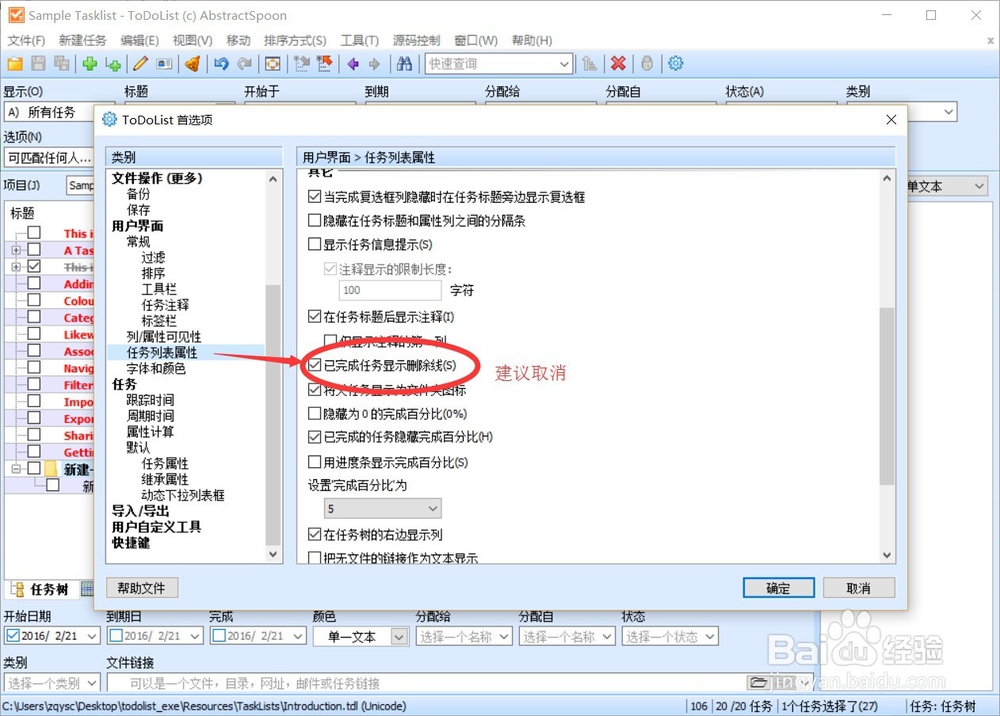Select the New Task green plus icon

(89, 63)
